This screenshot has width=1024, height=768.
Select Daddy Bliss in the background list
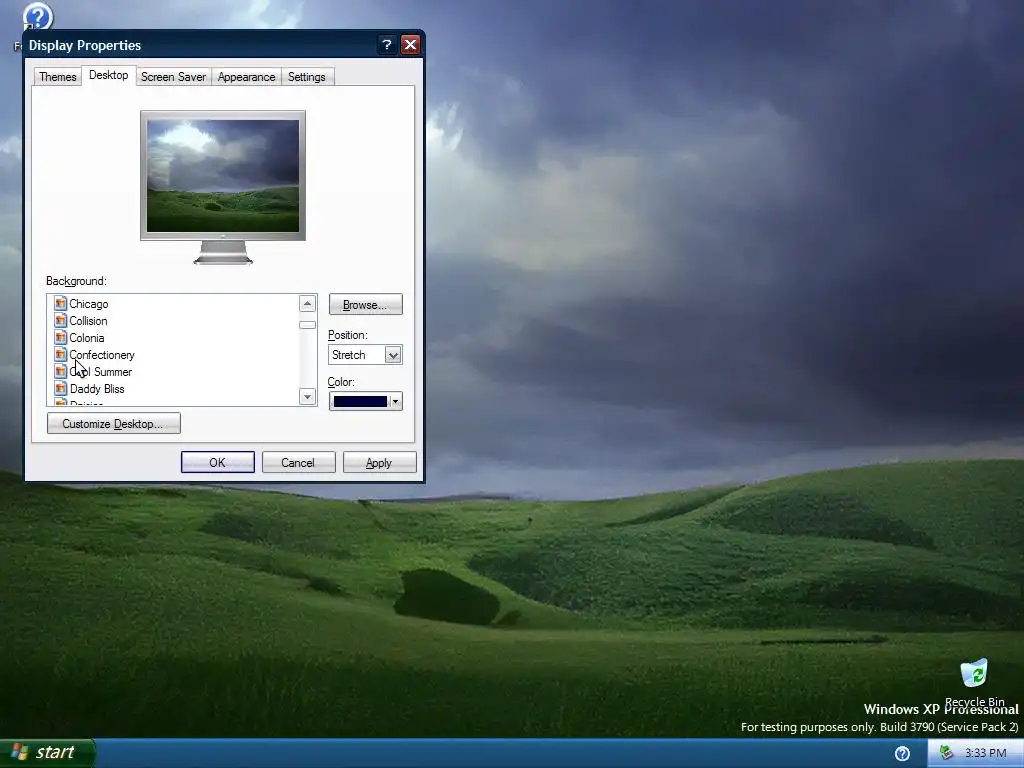tap(97, 389)
